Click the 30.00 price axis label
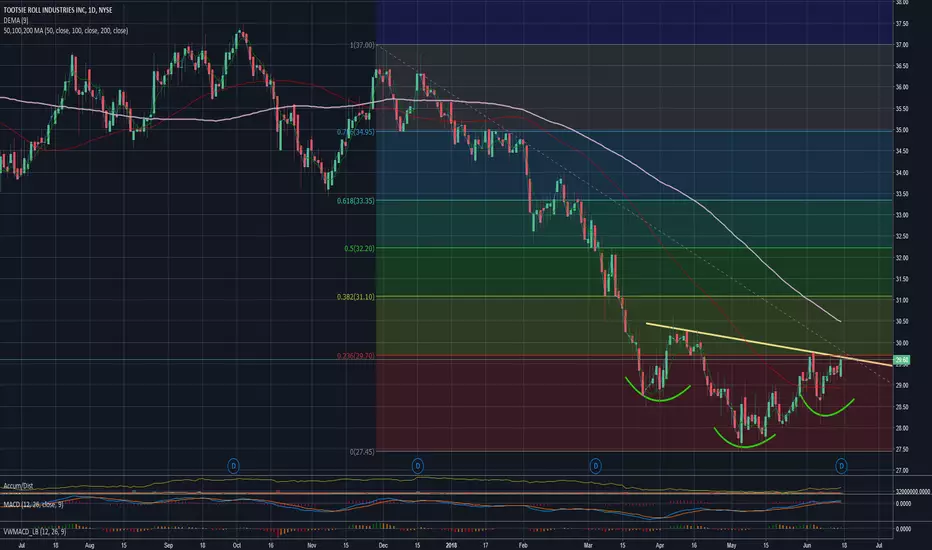Viewport: 932px width, 550px height. (902, 343)
